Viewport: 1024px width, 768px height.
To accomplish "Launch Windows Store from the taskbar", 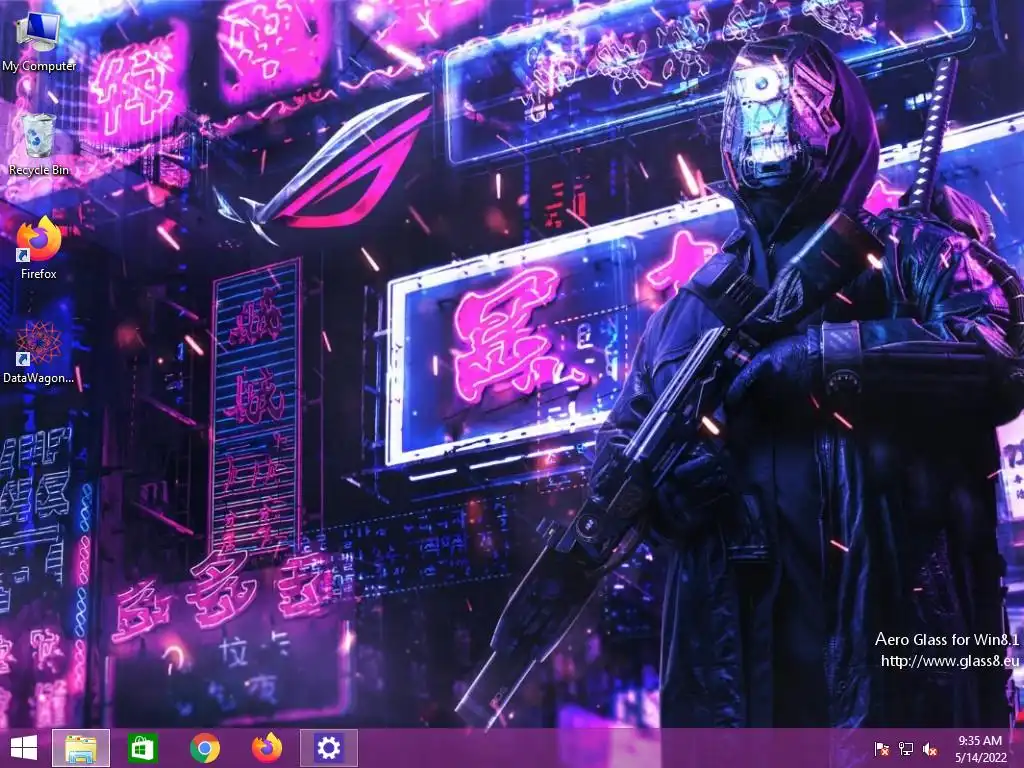I will coord(142,748).
